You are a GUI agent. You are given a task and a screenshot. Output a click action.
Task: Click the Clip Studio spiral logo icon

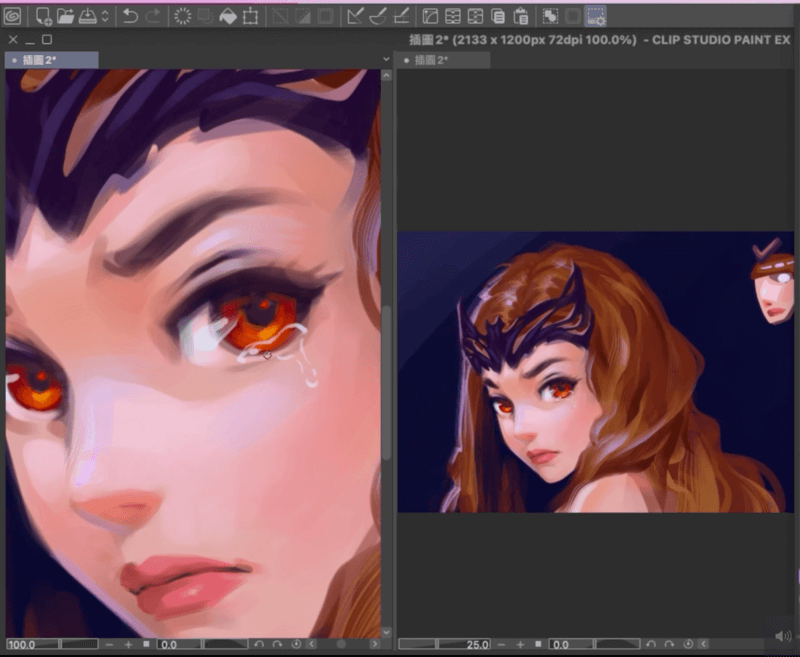12,16
